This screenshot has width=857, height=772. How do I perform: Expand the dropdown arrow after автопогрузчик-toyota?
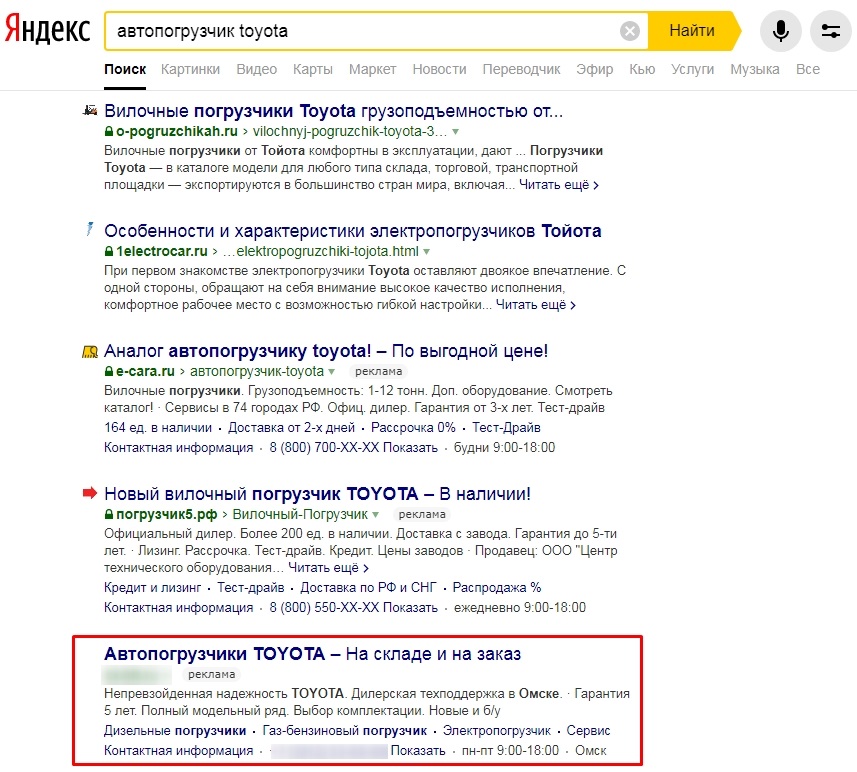[x=331, y=372]
